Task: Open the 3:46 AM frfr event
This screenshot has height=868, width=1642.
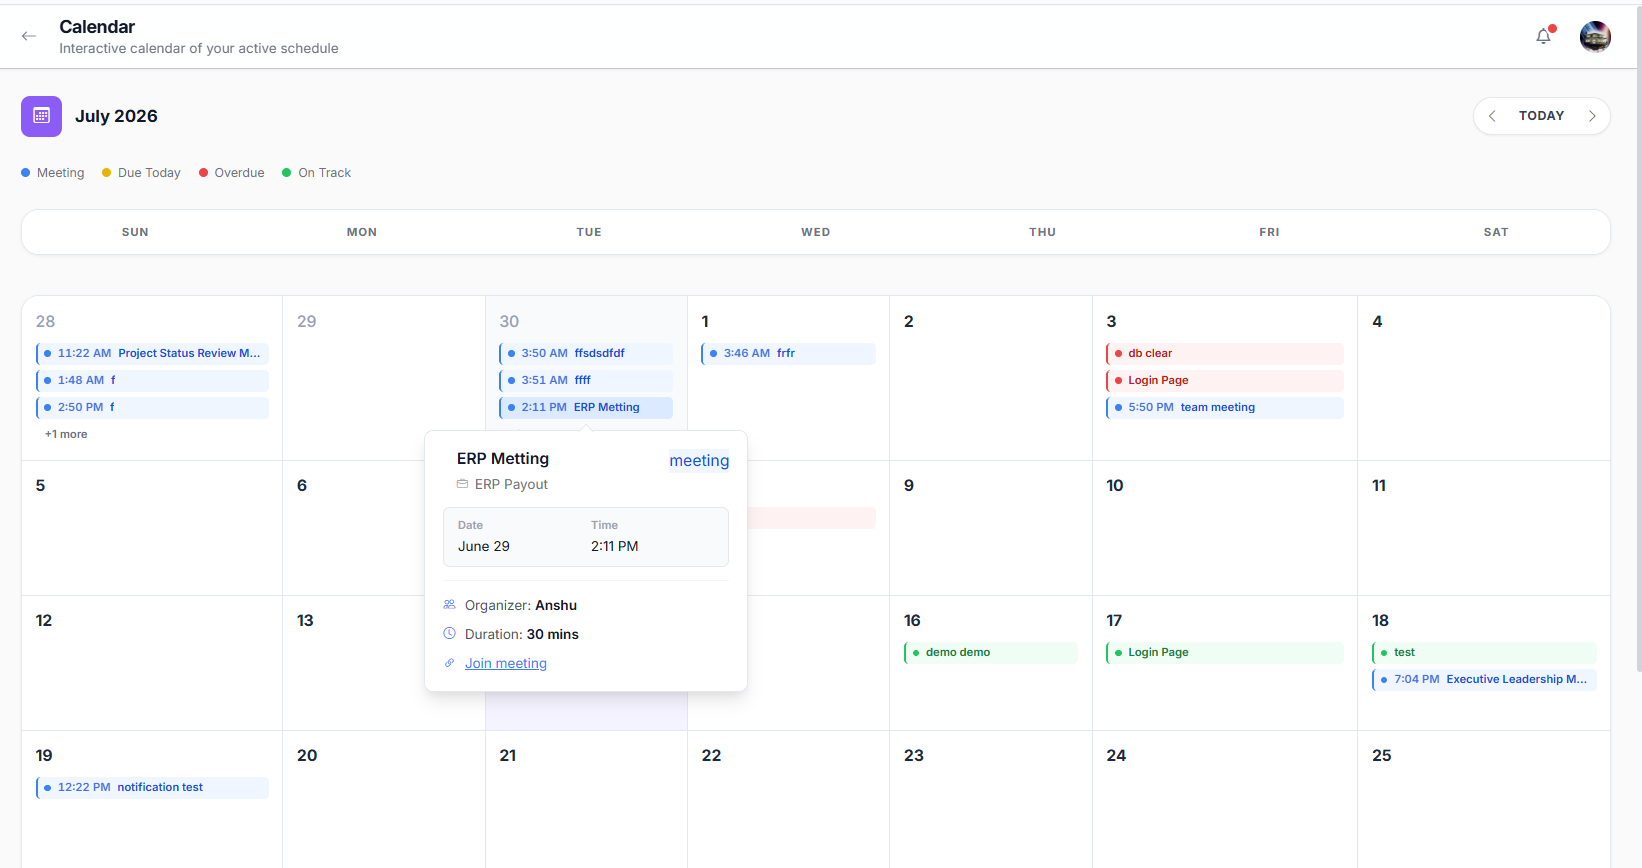Action: (788, 353)
